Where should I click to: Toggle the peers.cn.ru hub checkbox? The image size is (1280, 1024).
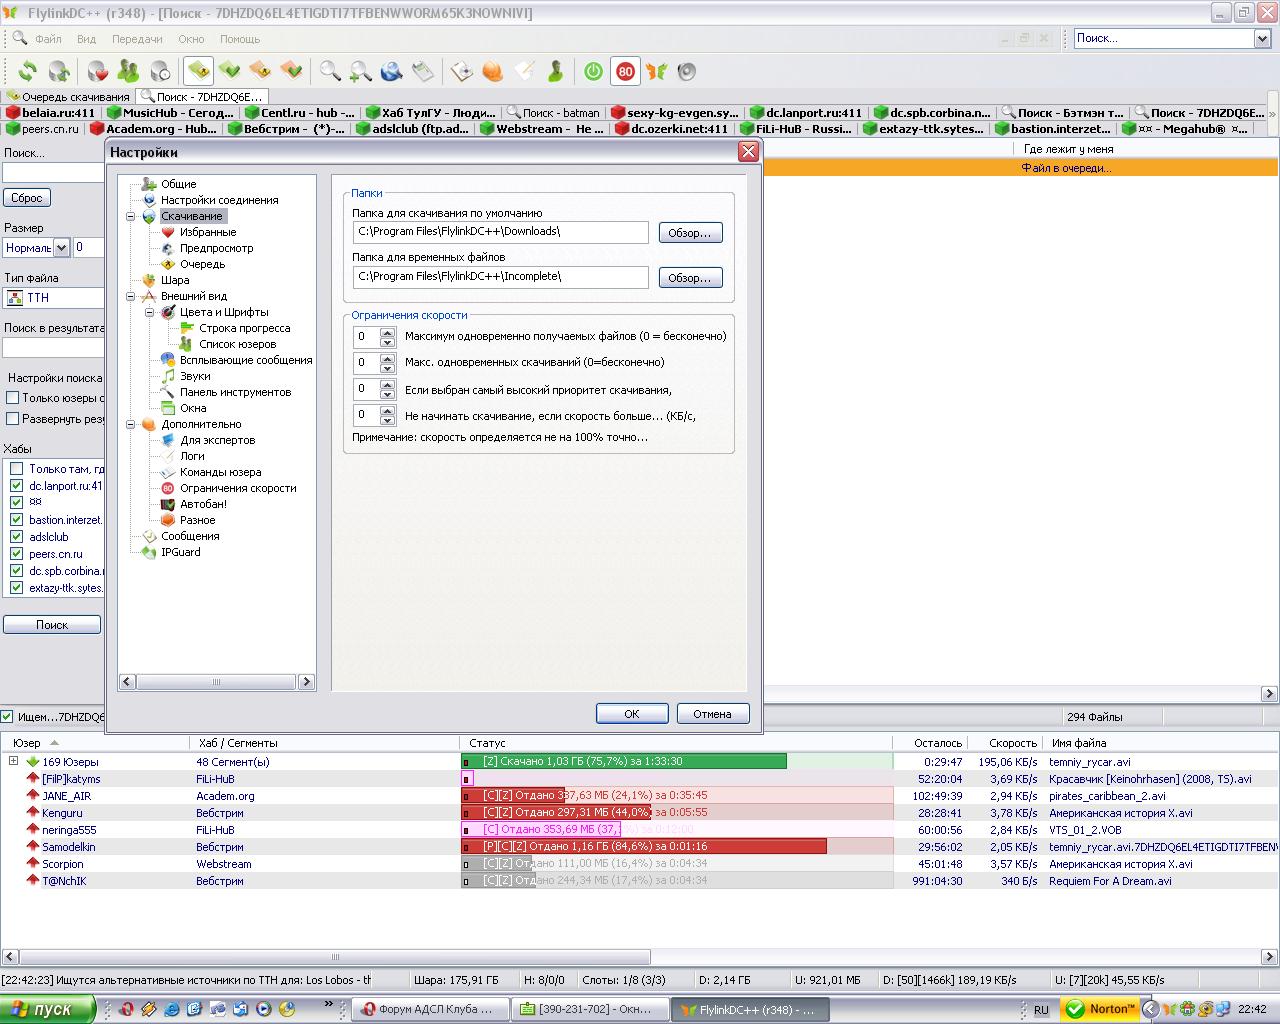16,554
